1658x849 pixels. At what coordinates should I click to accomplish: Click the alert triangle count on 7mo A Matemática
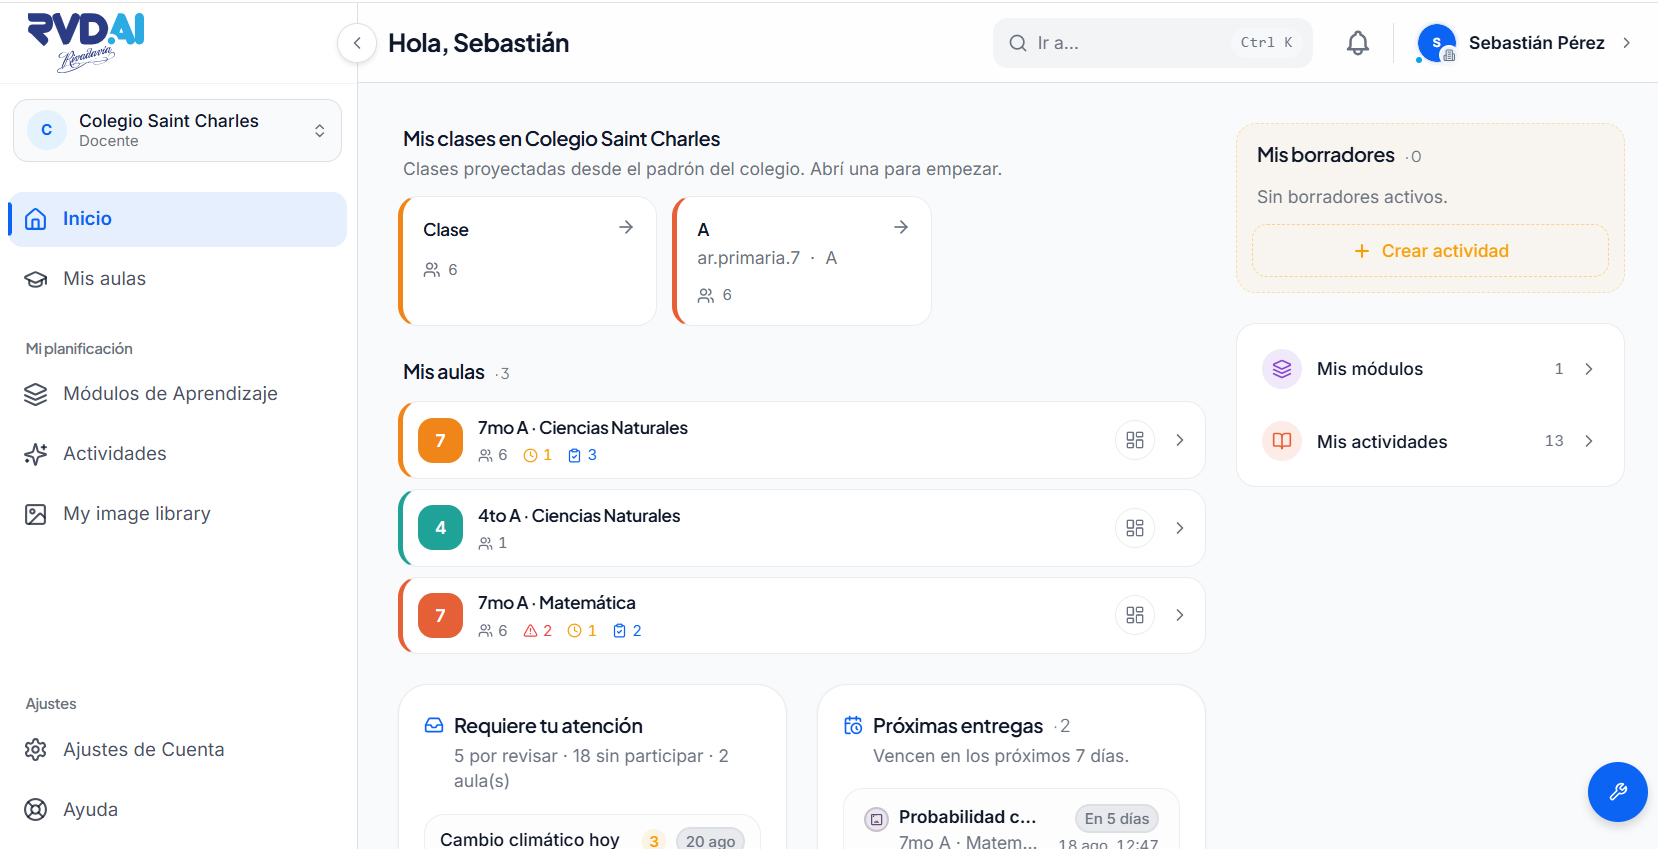point(538,631)
